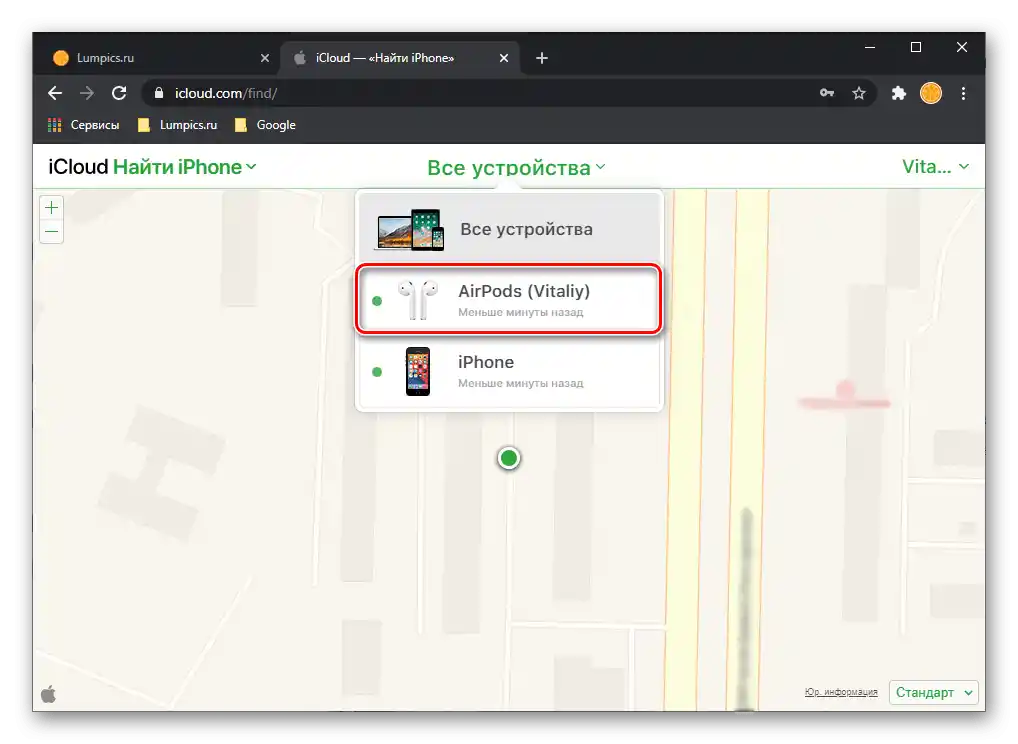Select the iCloud «Найти iPhone» tab
1018x744 pixels.
(400, 58)
